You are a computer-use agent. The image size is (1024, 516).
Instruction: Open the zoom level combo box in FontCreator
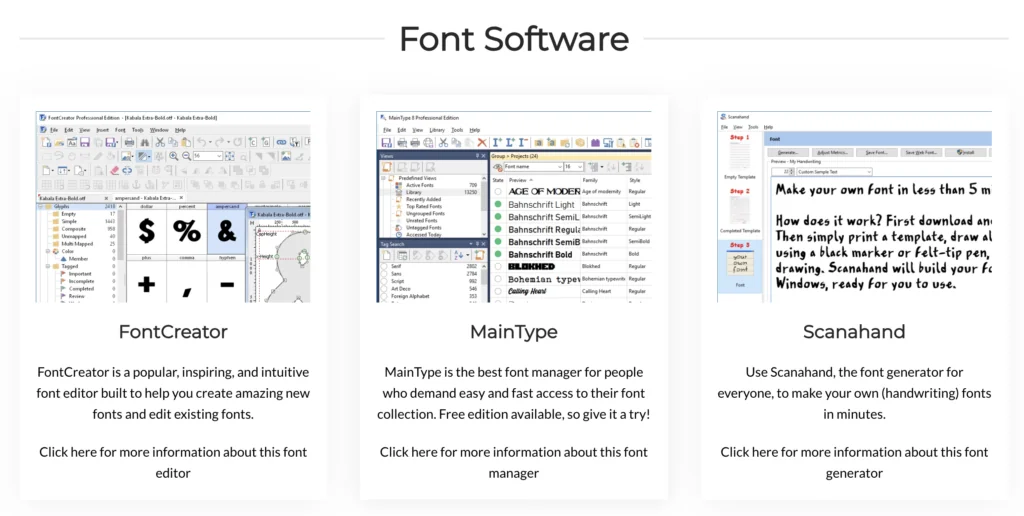(x=208, y=157)
